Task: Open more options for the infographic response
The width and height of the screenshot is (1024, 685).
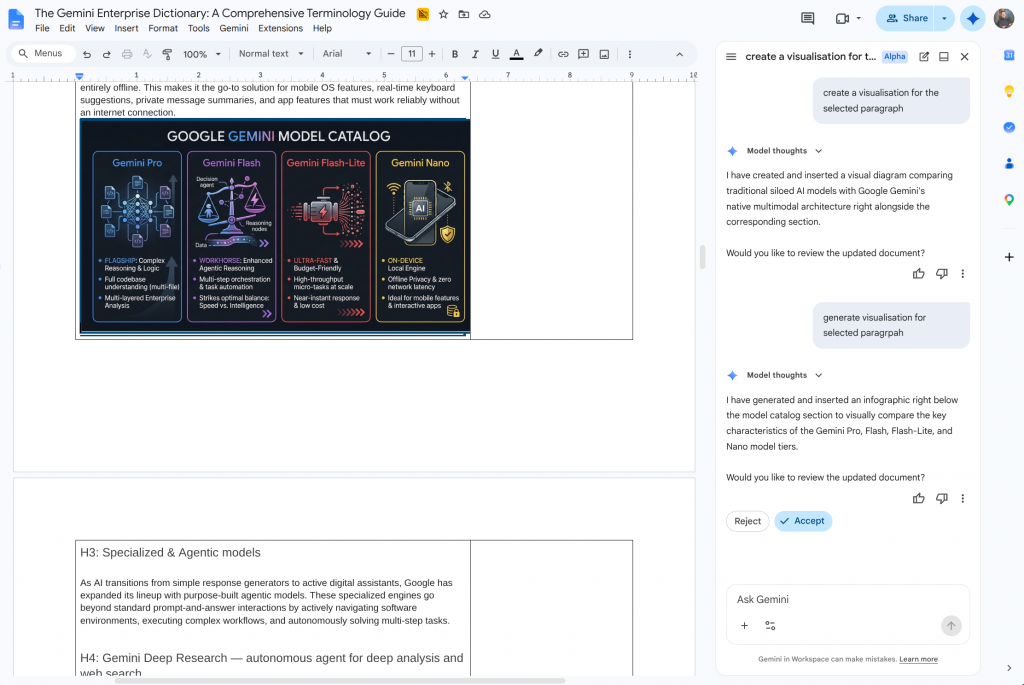Action: point(963,498)
